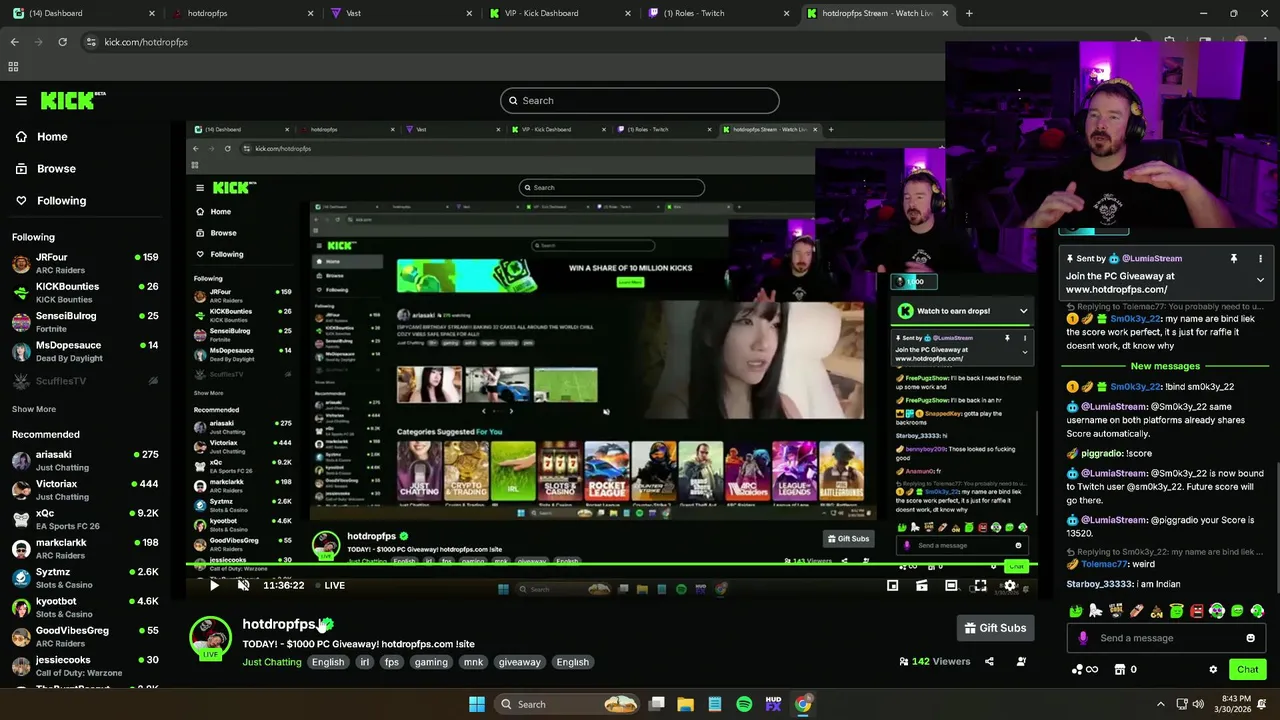Click username Tolemac77 in chat
Screen dimensions: 1280x720
point(1104,565)
